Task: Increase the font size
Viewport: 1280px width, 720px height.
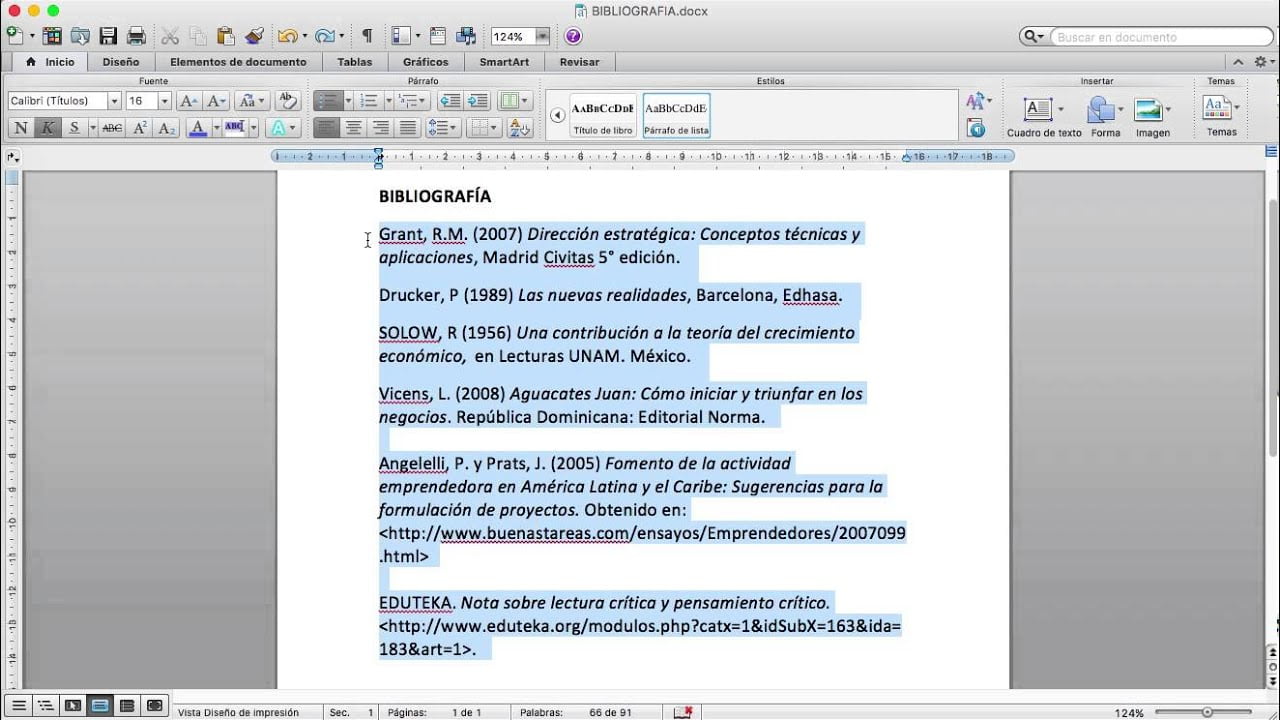Action: pos(188,101)
